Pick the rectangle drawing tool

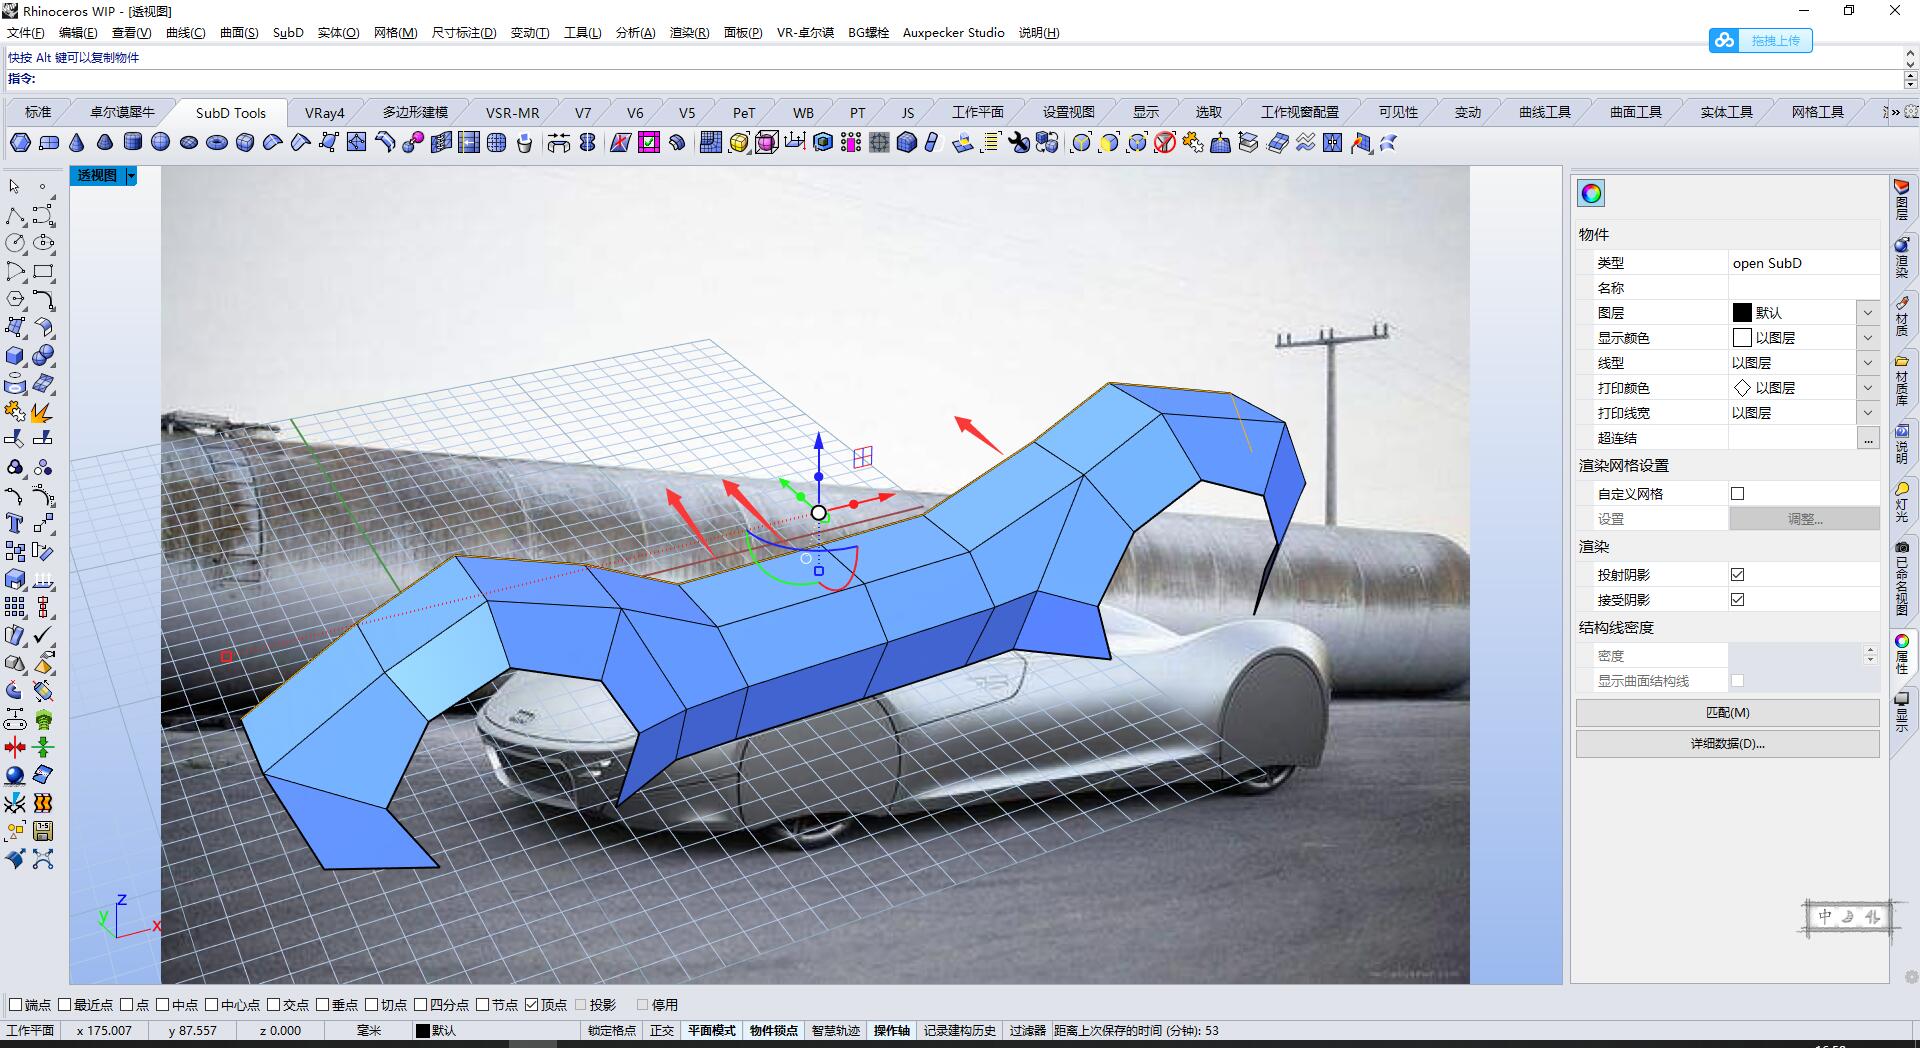coord(43,271)
